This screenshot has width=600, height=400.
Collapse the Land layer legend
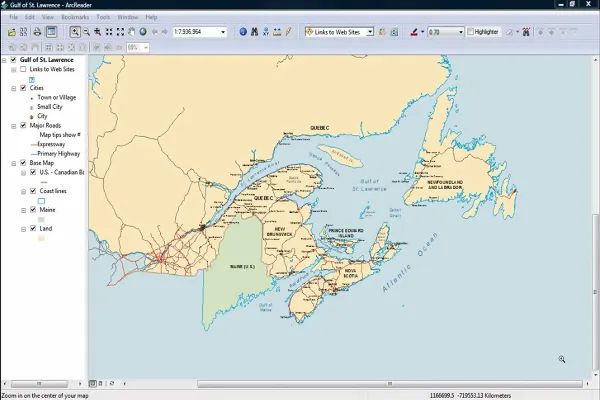[x=23, y=229]
